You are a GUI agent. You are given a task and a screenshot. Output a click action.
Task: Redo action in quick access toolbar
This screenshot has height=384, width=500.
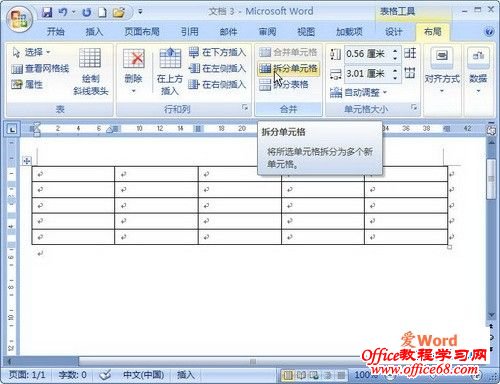(87, 12)
